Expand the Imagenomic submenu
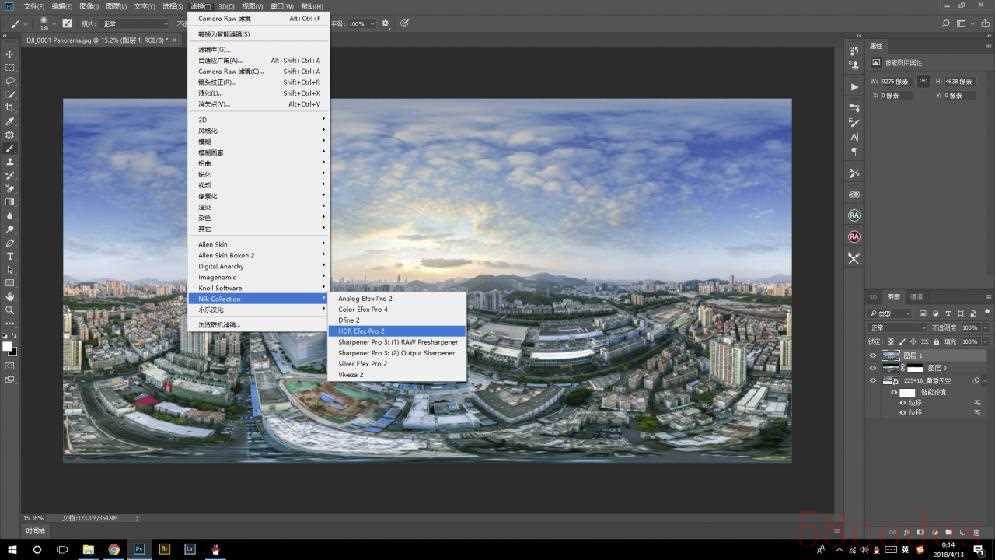Screen dimensions: 996x560 [x=259, y=277]
